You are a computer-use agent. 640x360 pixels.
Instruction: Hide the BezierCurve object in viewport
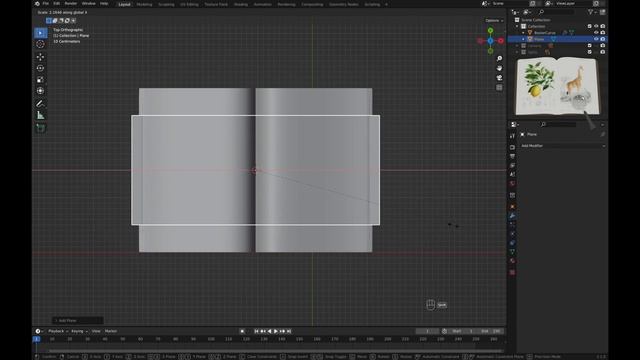tap(596, 33)
